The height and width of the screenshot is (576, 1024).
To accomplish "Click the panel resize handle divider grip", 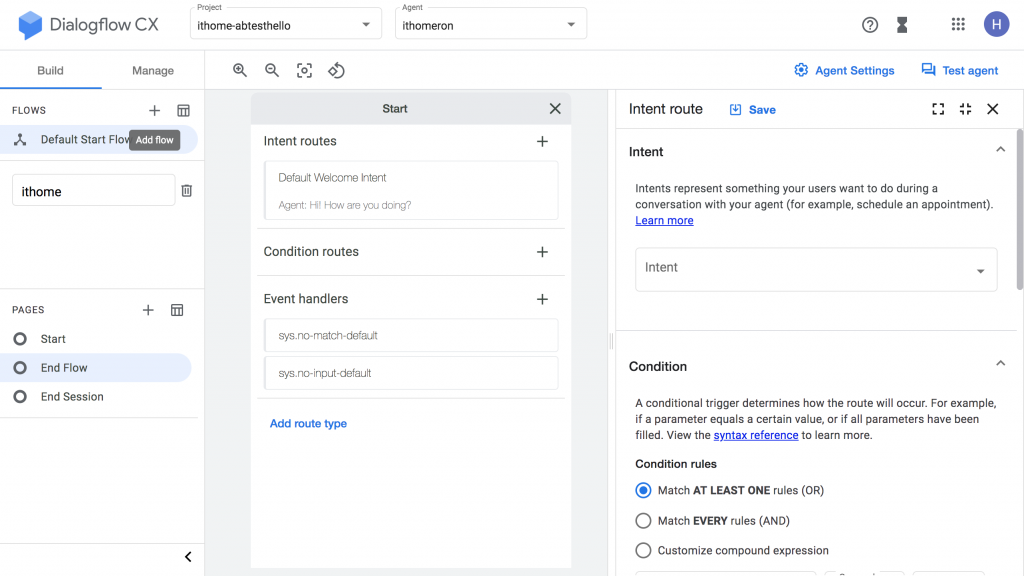I will (611, 341).
